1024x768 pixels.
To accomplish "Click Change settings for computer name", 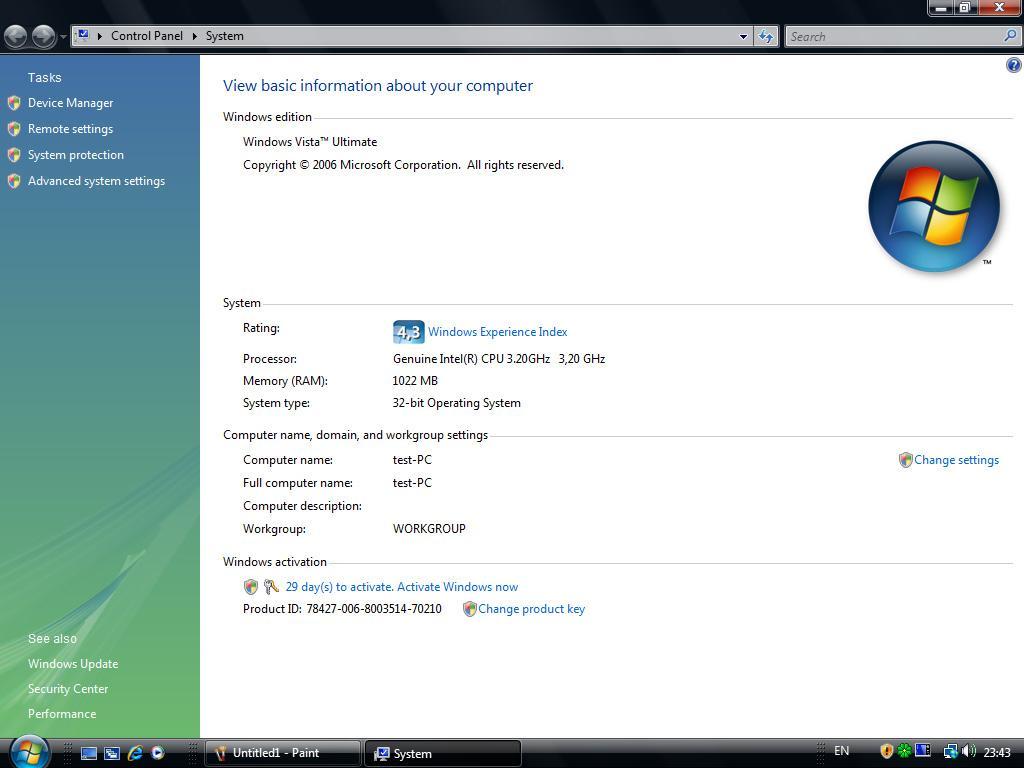I will click(x=956, y=460).
